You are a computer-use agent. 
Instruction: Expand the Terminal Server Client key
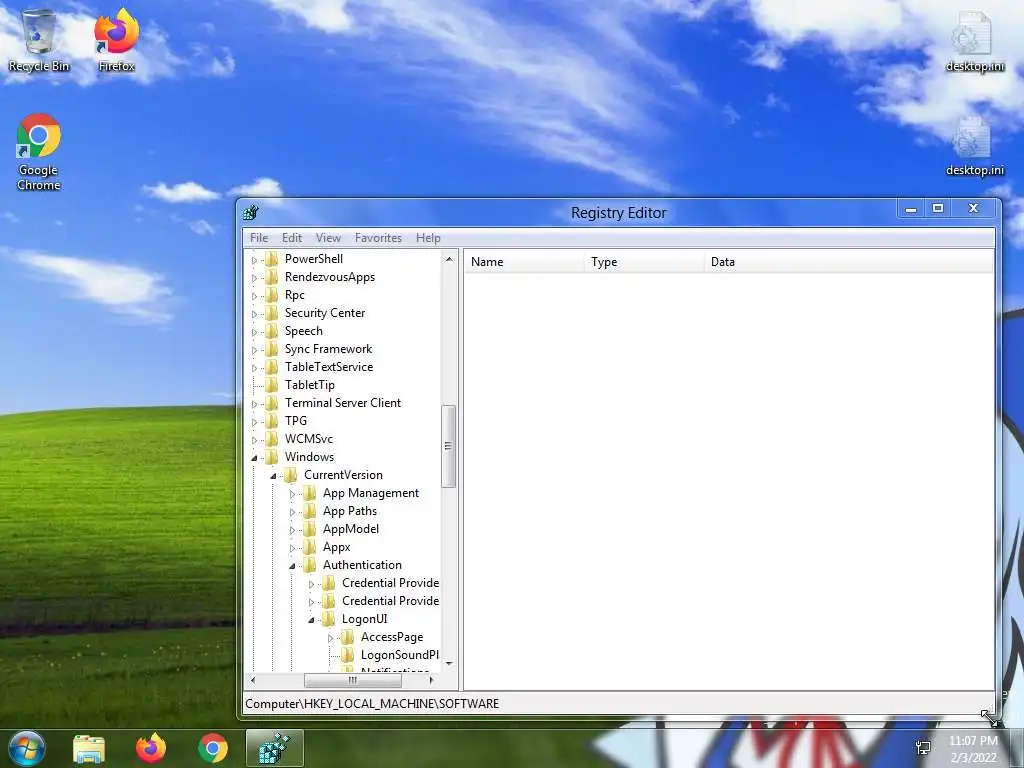click(254, 404)
